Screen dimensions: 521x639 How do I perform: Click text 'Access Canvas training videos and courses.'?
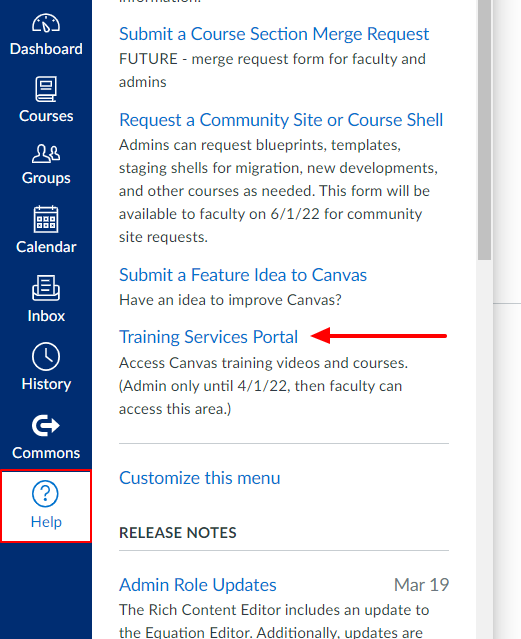(263, 363)
